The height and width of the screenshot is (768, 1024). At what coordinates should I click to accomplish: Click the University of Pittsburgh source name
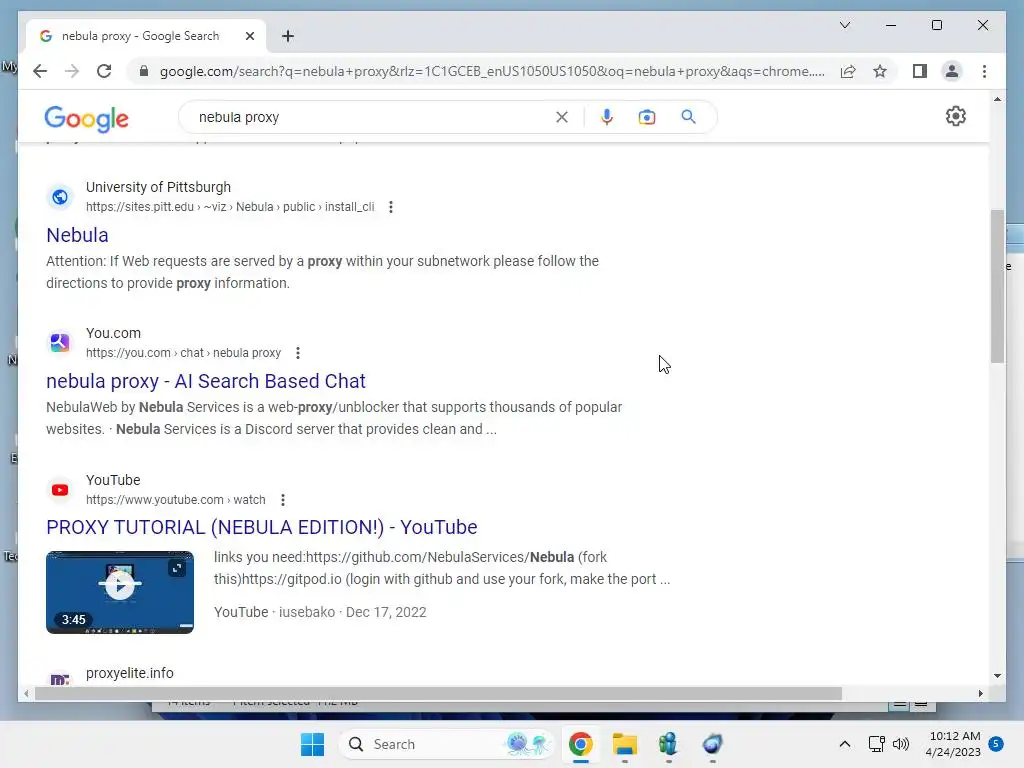point(158,187)
